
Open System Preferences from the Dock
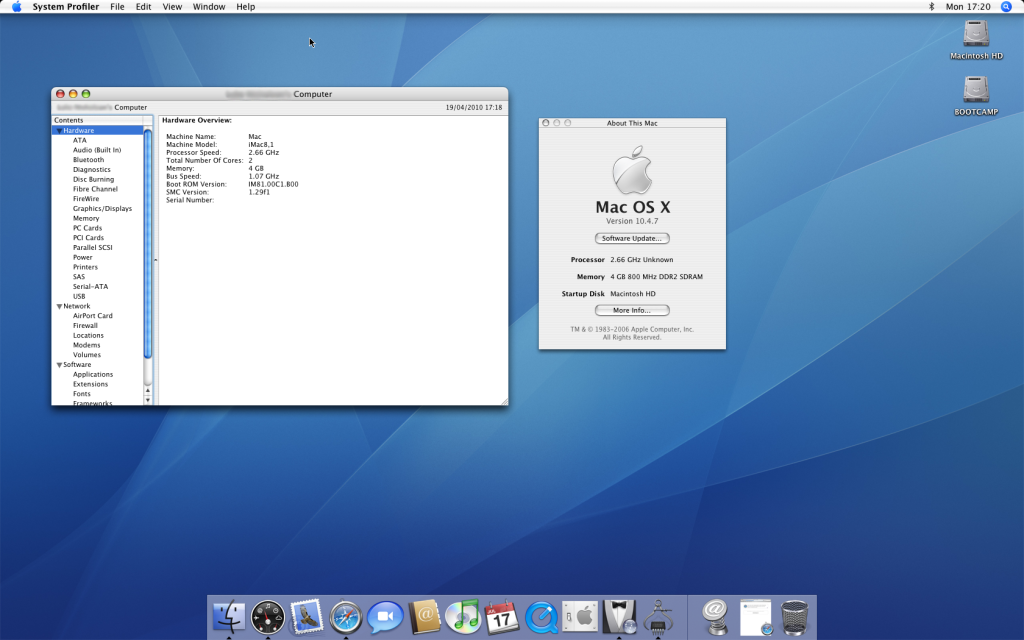(580, 617)
